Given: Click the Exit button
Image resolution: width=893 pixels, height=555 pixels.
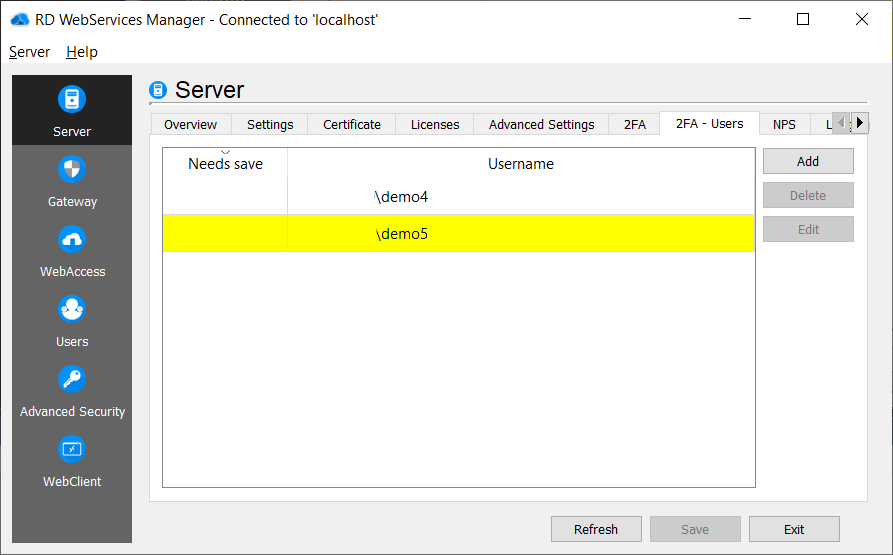Looking at the screenshot, I should 794,529.
